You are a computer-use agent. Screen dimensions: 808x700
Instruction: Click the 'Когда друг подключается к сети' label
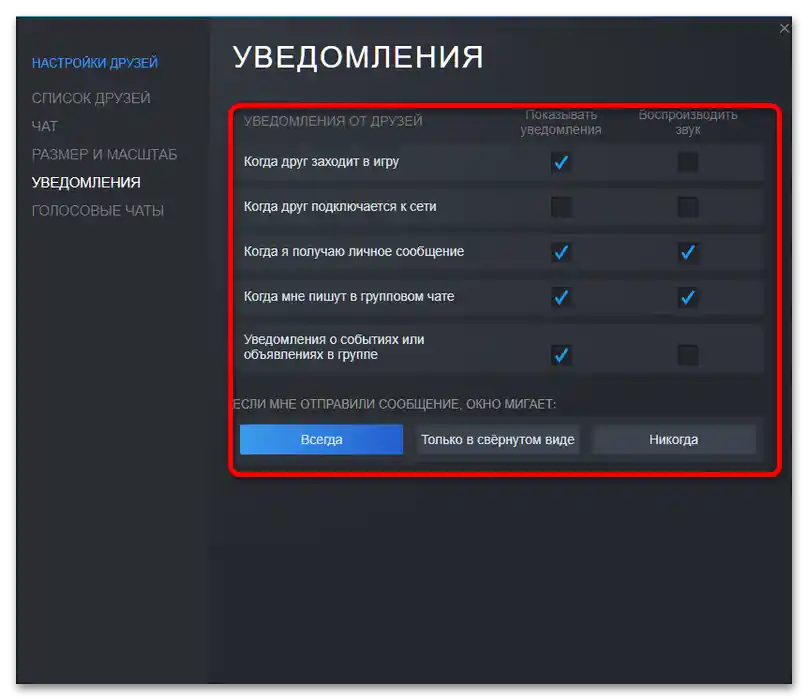point(340,206)
